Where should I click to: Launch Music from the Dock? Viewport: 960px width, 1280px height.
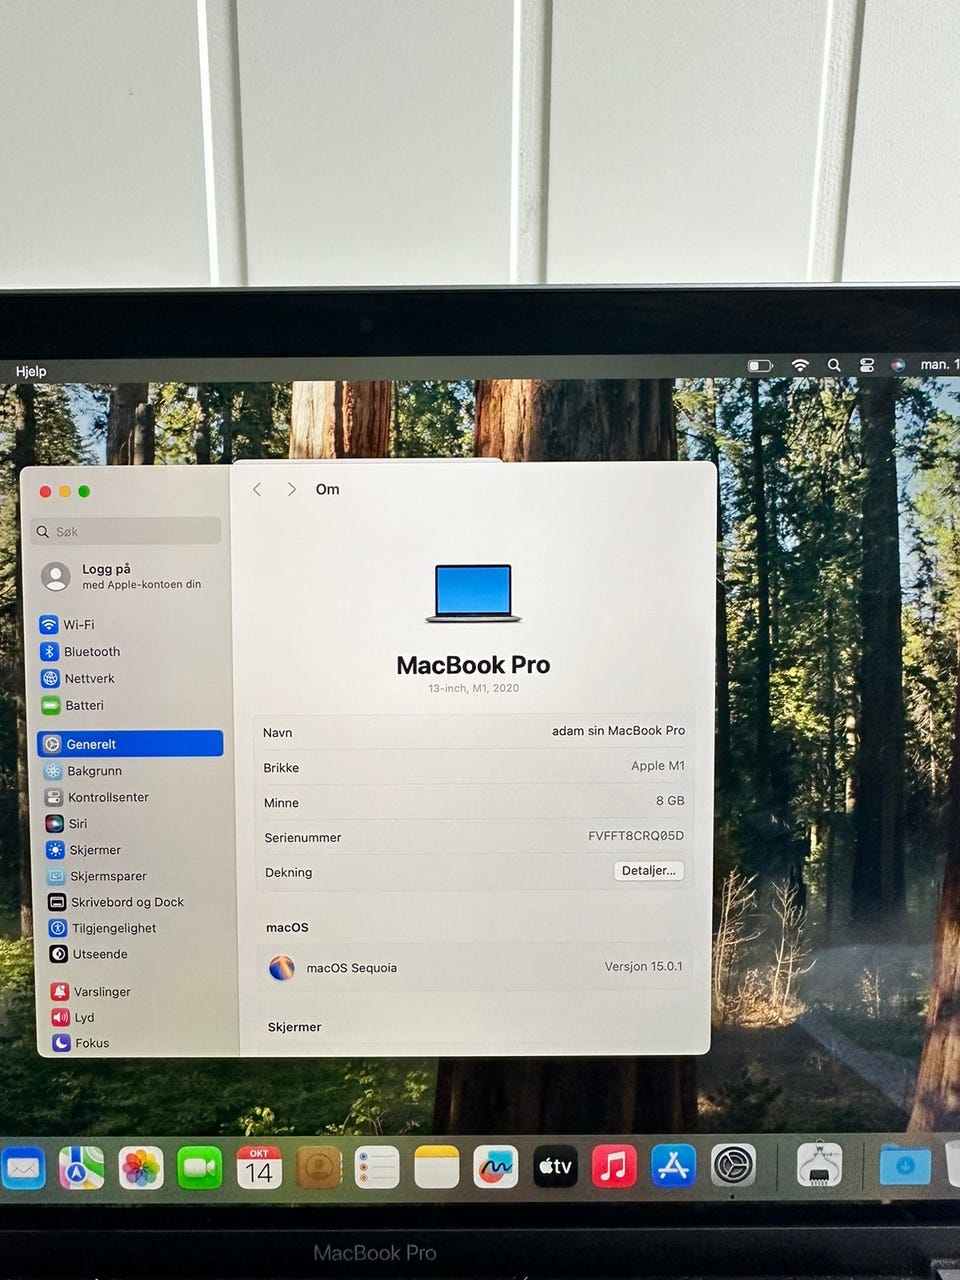(614, 1166)
